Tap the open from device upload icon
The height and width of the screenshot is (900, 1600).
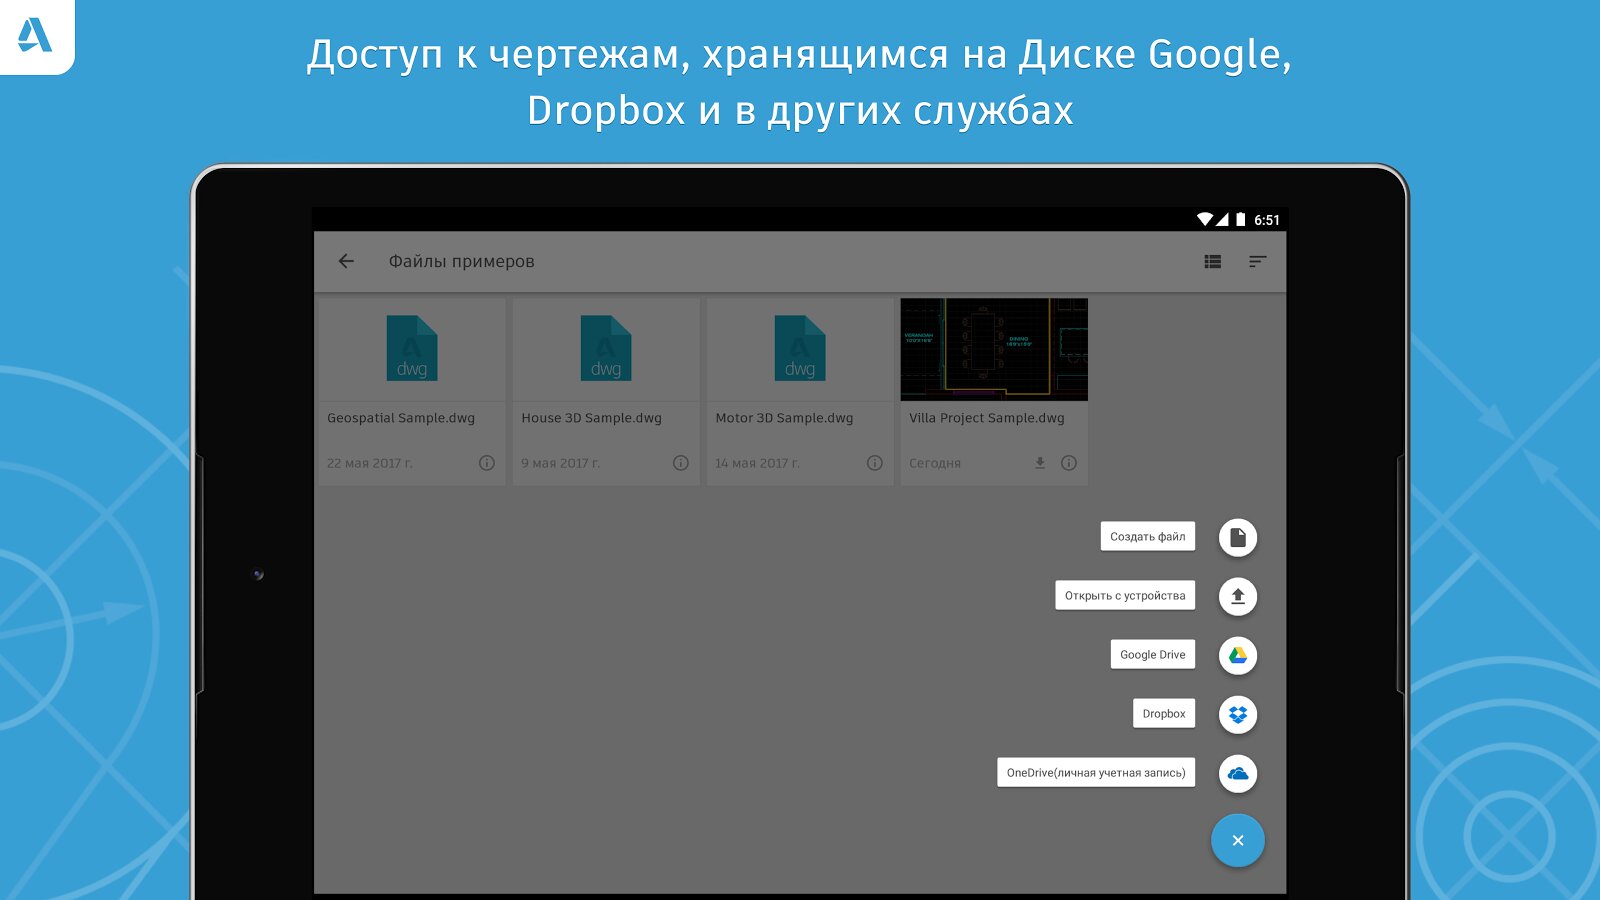pyautogui.click(x=1237, y=596)
